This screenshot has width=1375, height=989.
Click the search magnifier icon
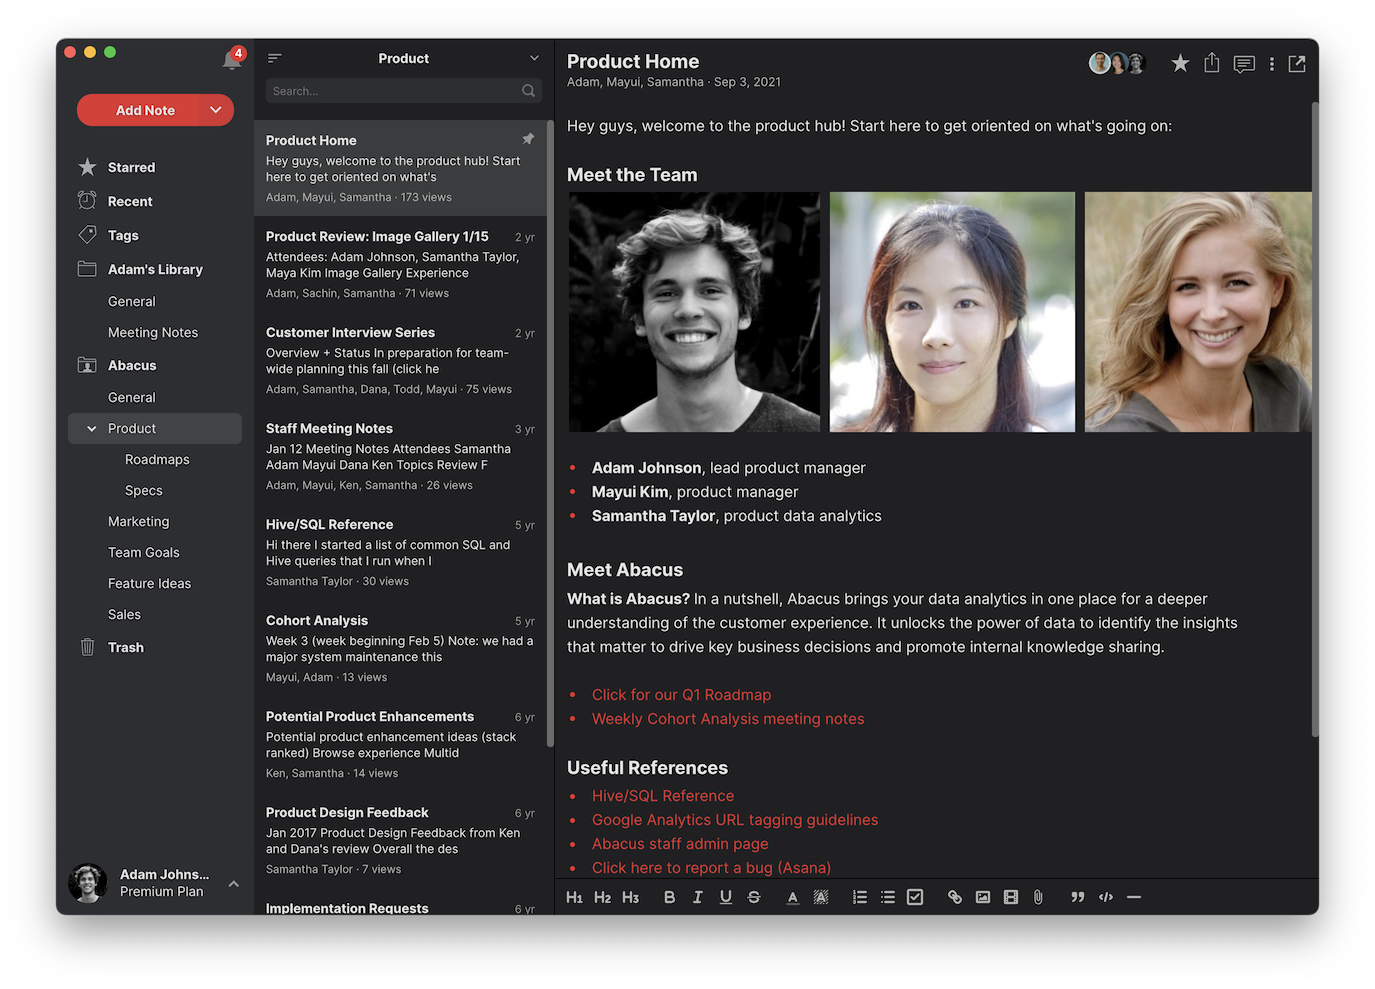tap(528, 91)
